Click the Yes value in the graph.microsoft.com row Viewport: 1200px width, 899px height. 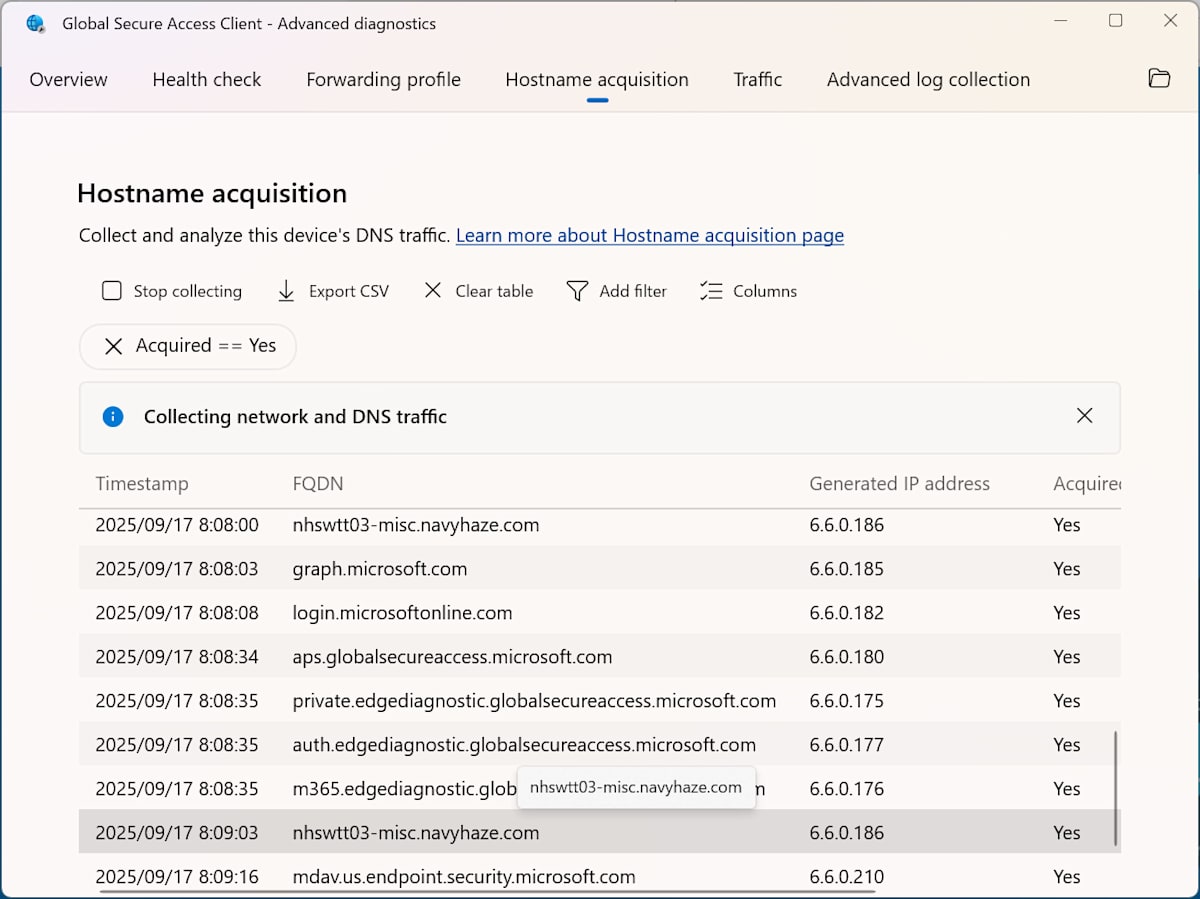[x=1067, y=569]
